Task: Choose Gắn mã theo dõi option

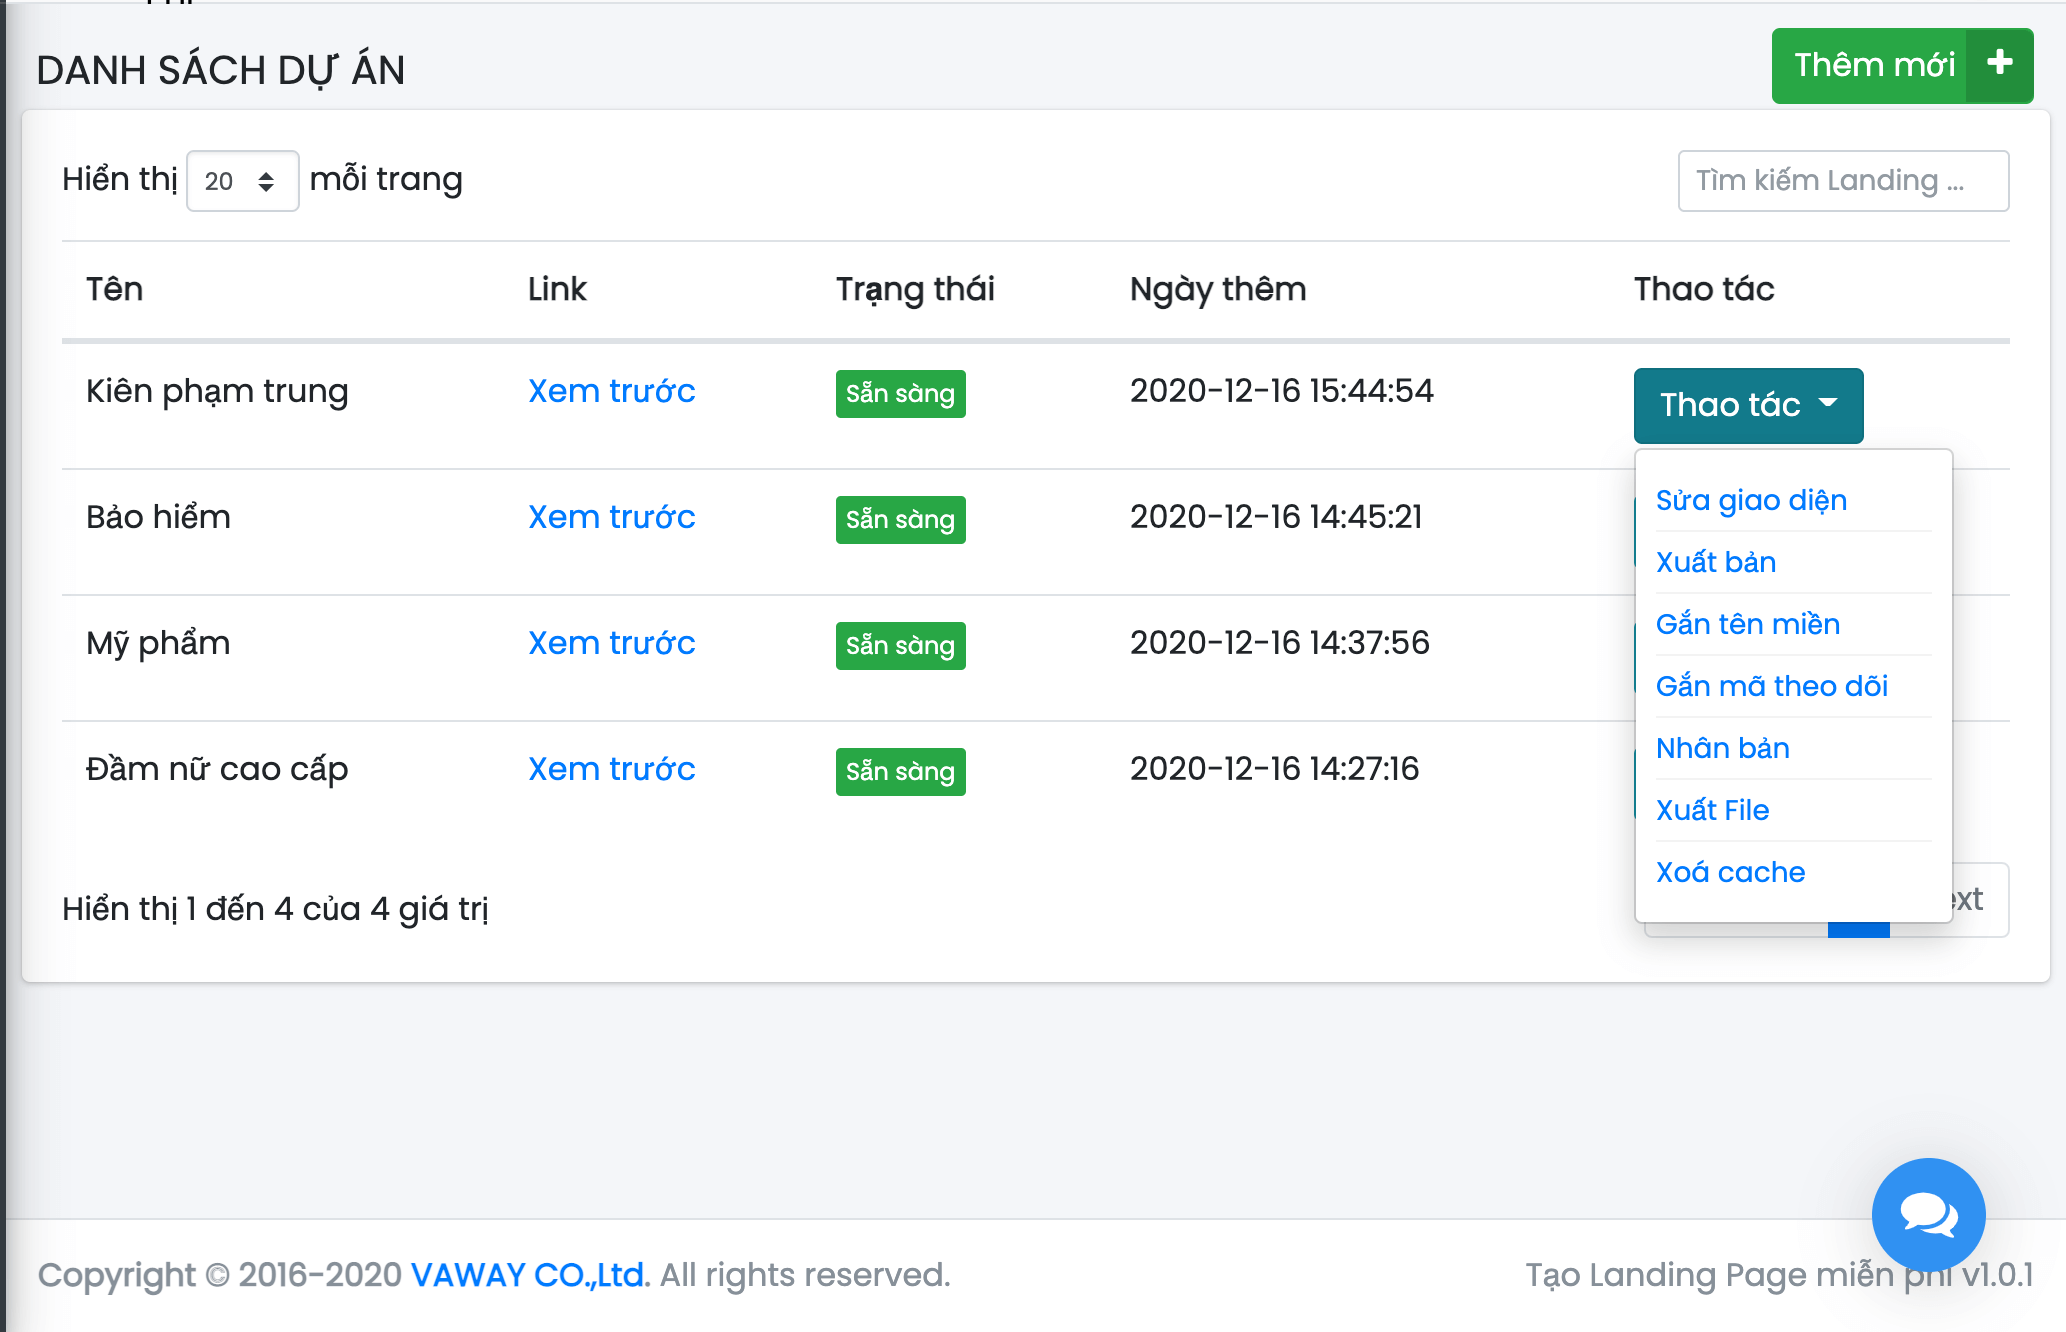Action: click(1771, 686)
